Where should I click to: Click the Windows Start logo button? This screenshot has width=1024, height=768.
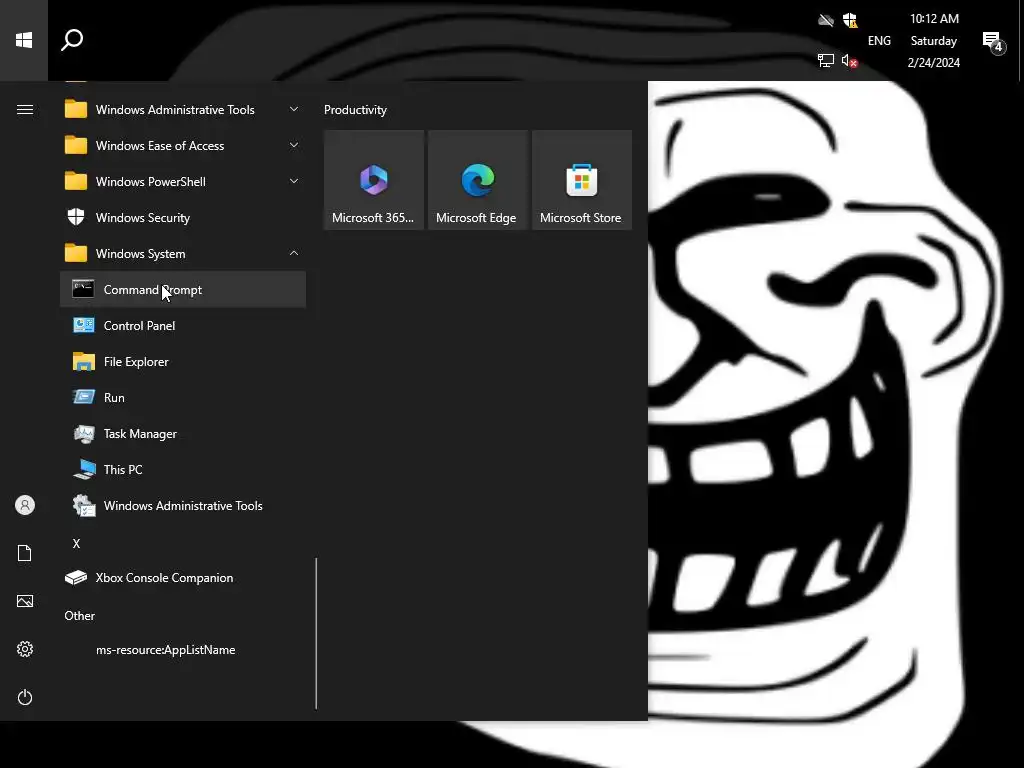pyautogui.click(x=24, y=40)
